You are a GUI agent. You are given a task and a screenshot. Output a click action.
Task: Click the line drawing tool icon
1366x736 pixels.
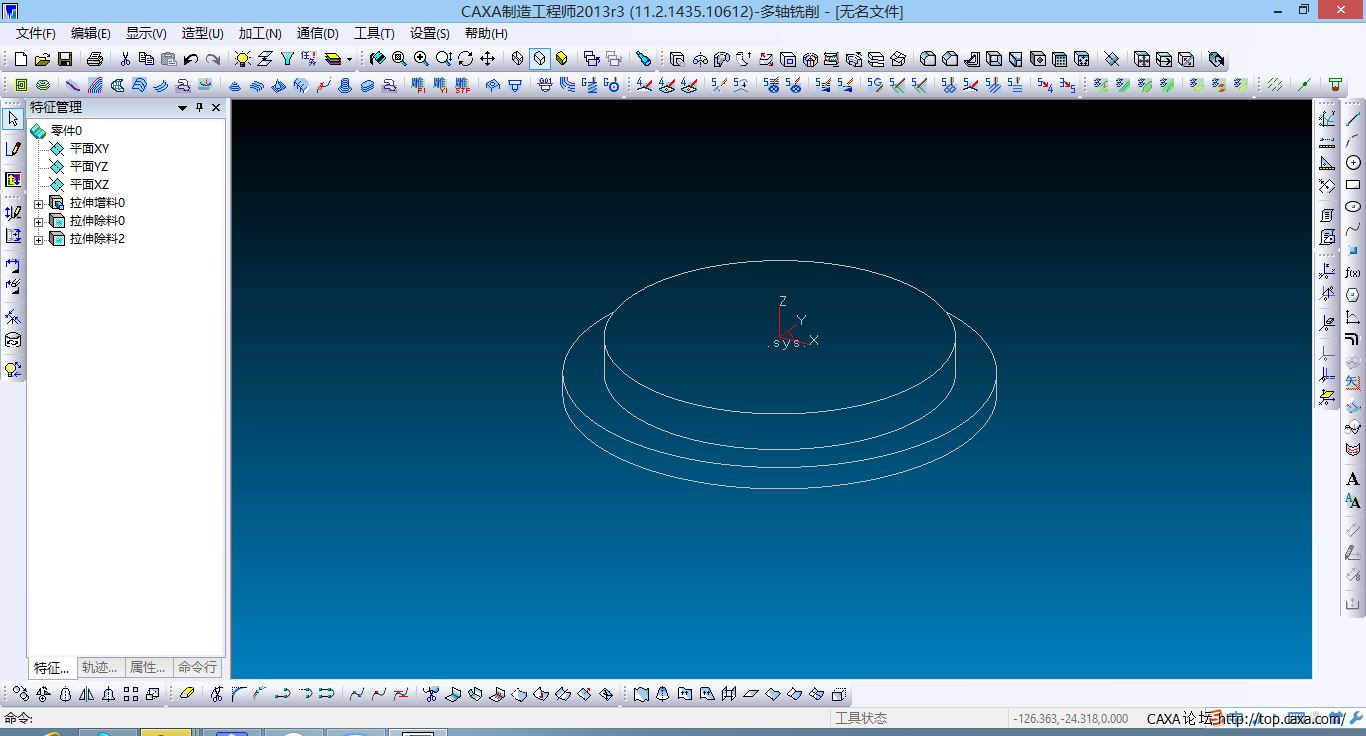point(1353,119)
